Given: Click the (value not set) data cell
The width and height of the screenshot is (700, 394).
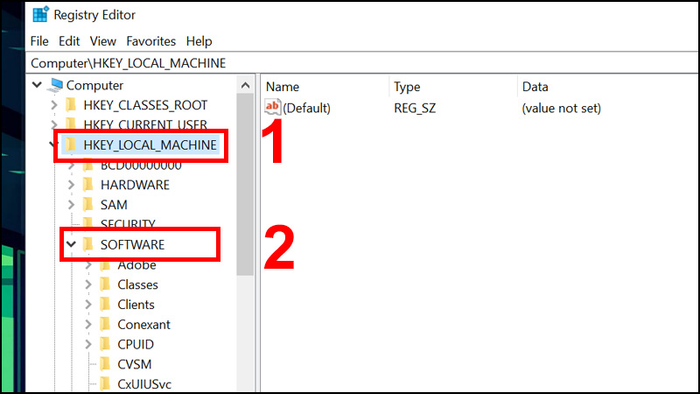Looking at the screenshot, I should (x=561, y=108).
